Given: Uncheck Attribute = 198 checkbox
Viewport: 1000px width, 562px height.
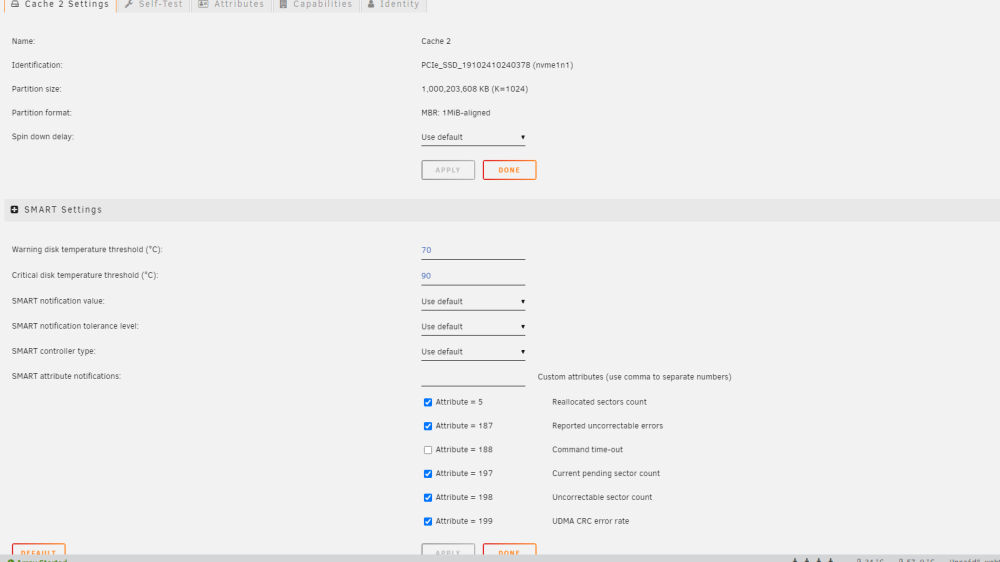Looking at the screenshot, I should pos(428,498).
